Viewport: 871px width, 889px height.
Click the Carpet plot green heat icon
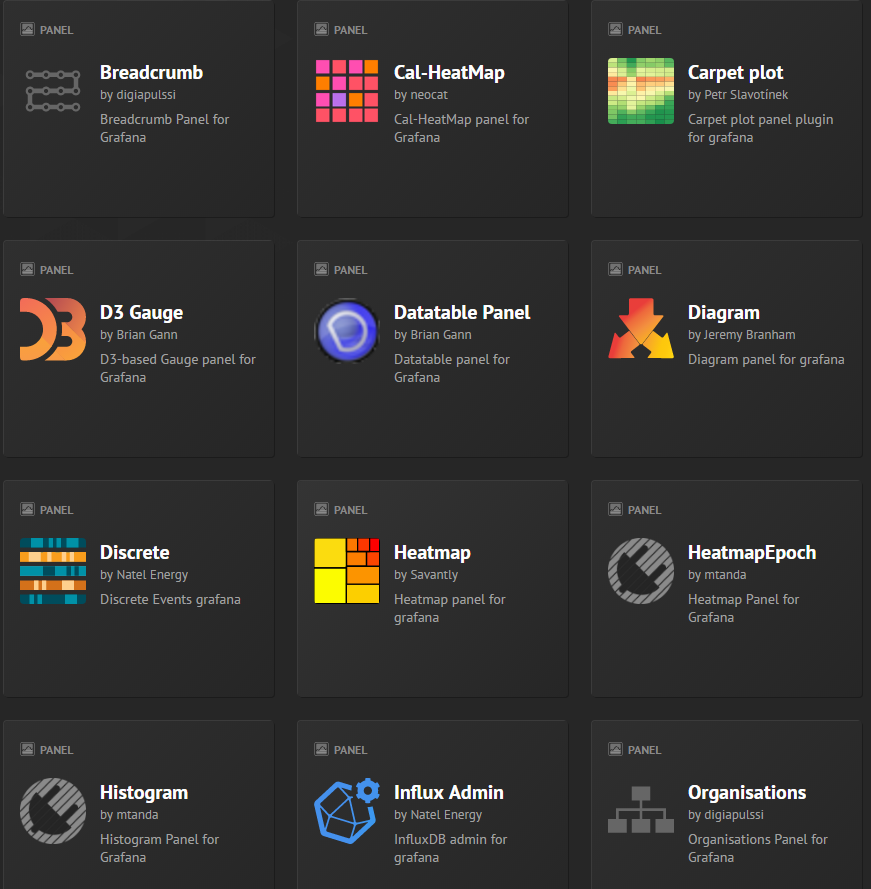tap(641, 91)
